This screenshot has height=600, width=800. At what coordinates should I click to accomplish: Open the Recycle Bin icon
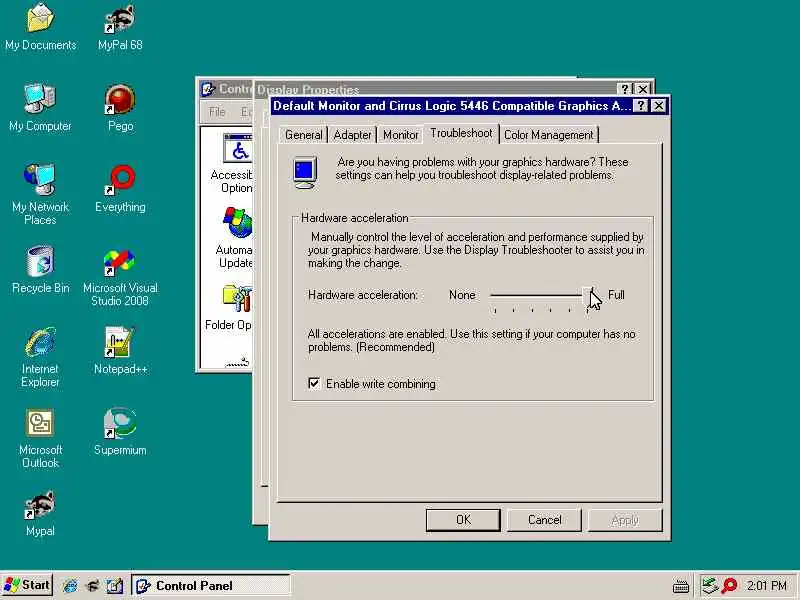pyautogui.click(x=40, y=269)
